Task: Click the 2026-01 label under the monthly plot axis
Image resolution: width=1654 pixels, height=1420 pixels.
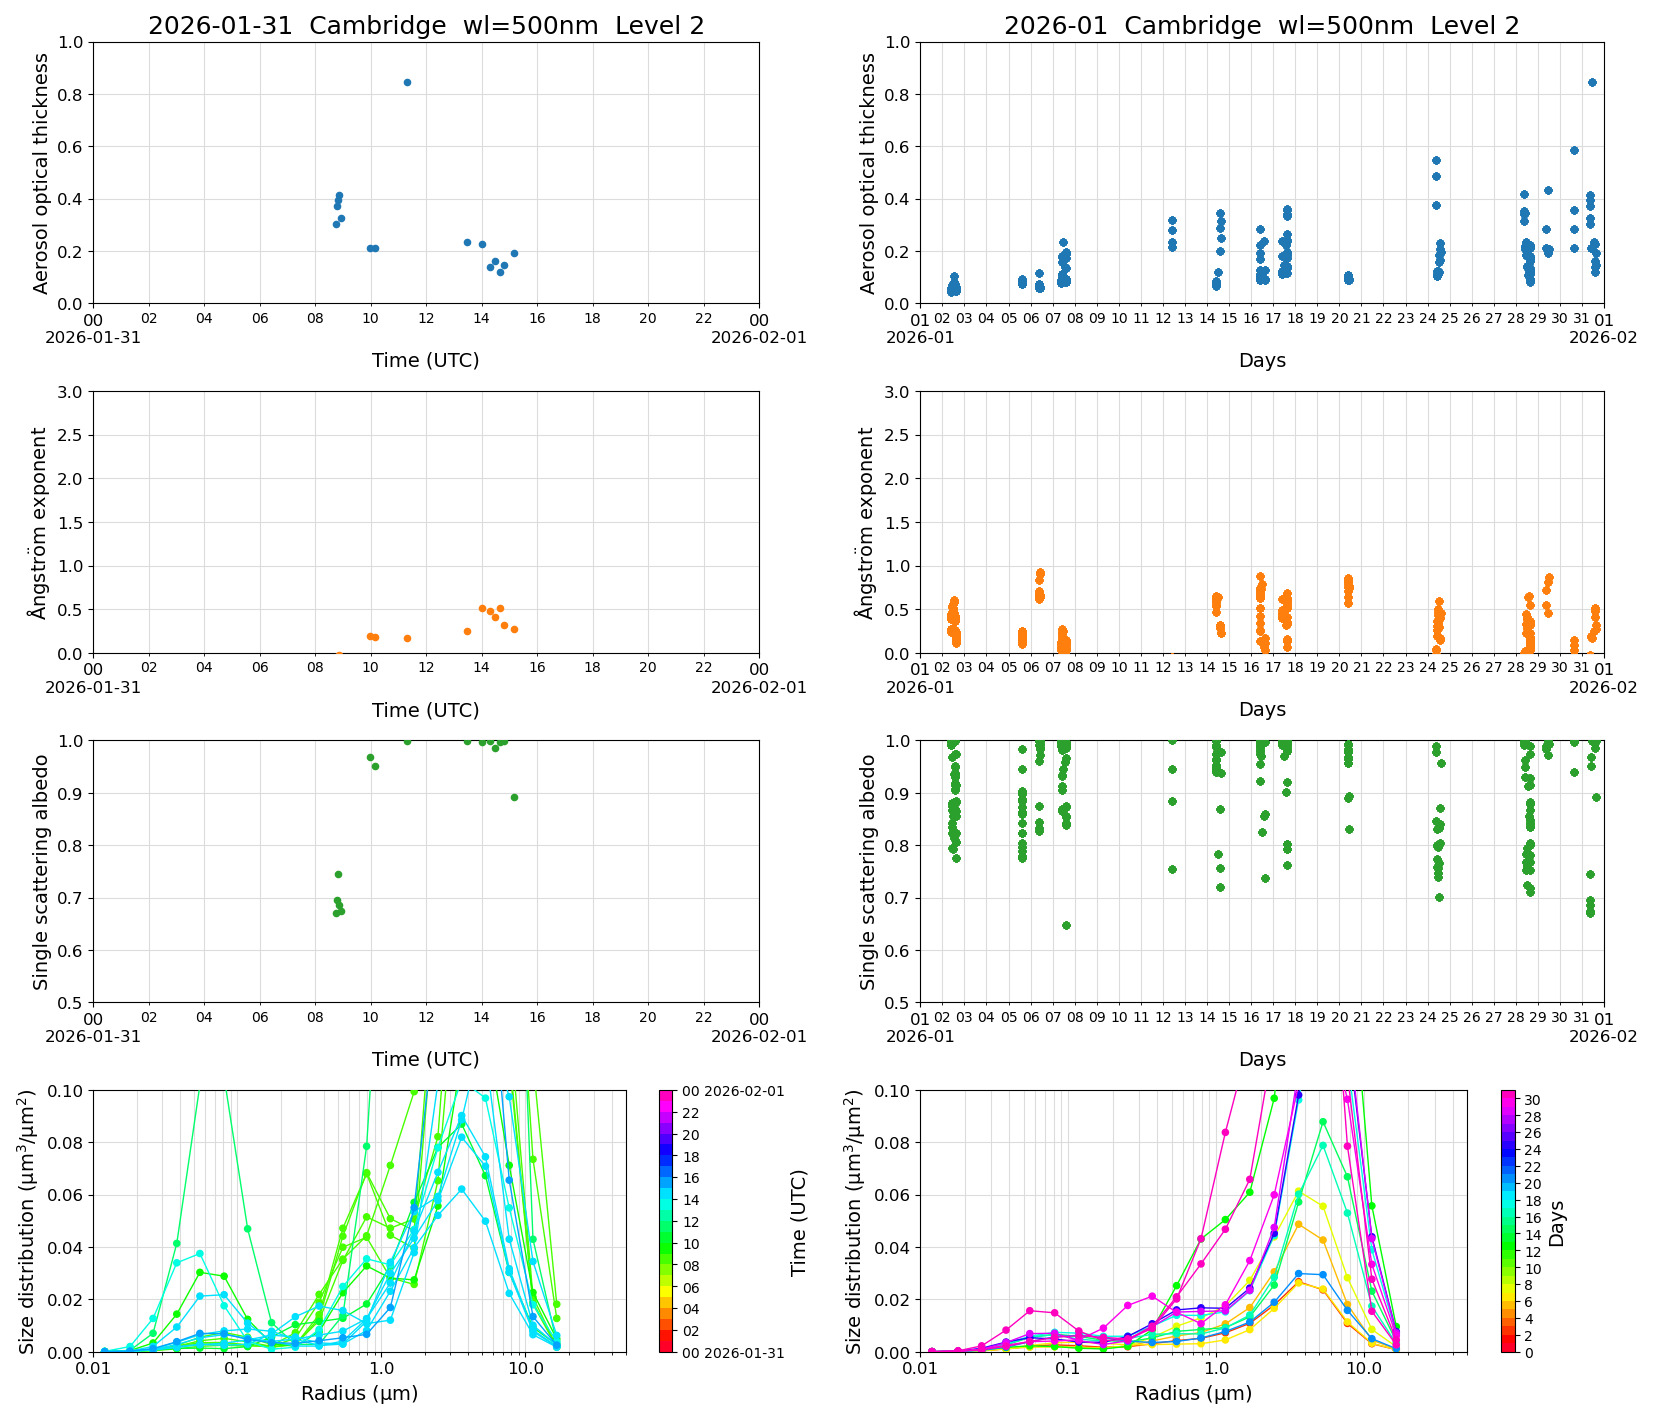Action: click(920, 337)
